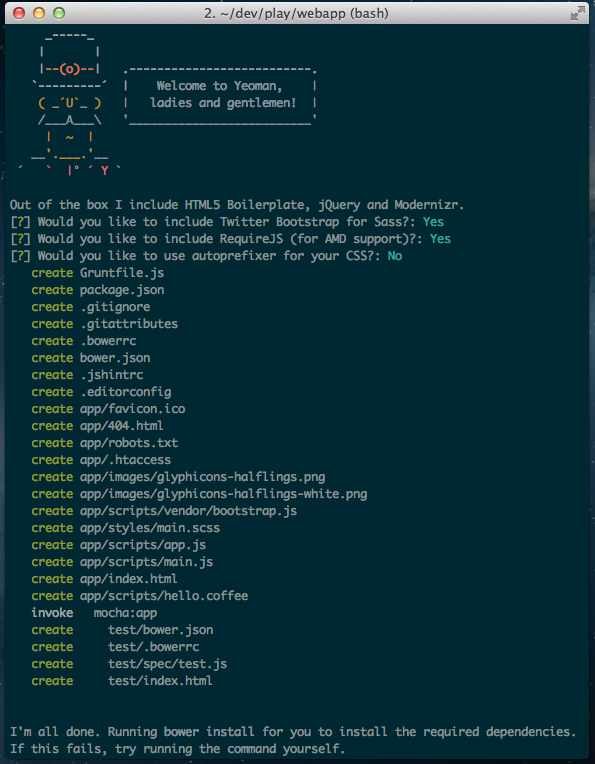Click the 'No' answer for autoprefixer
The image size is (595, 764).
pyautogui.click(x=395, y=256)
